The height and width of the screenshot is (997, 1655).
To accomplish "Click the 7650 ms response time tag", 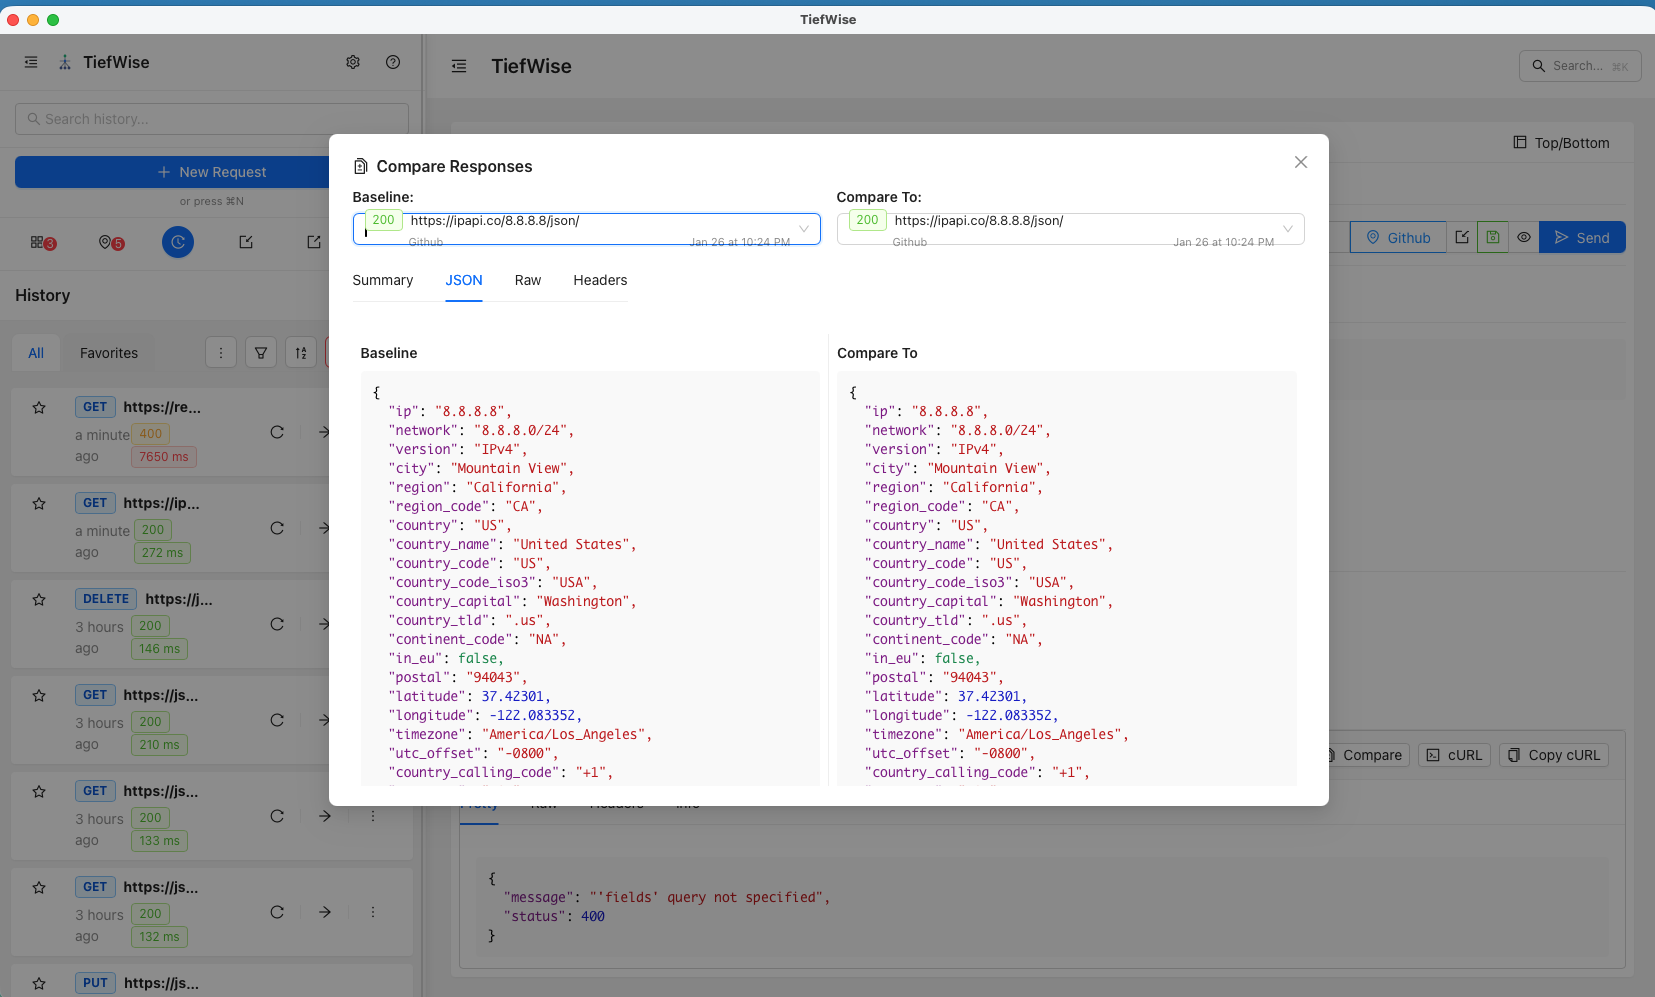I will point(164,457).
